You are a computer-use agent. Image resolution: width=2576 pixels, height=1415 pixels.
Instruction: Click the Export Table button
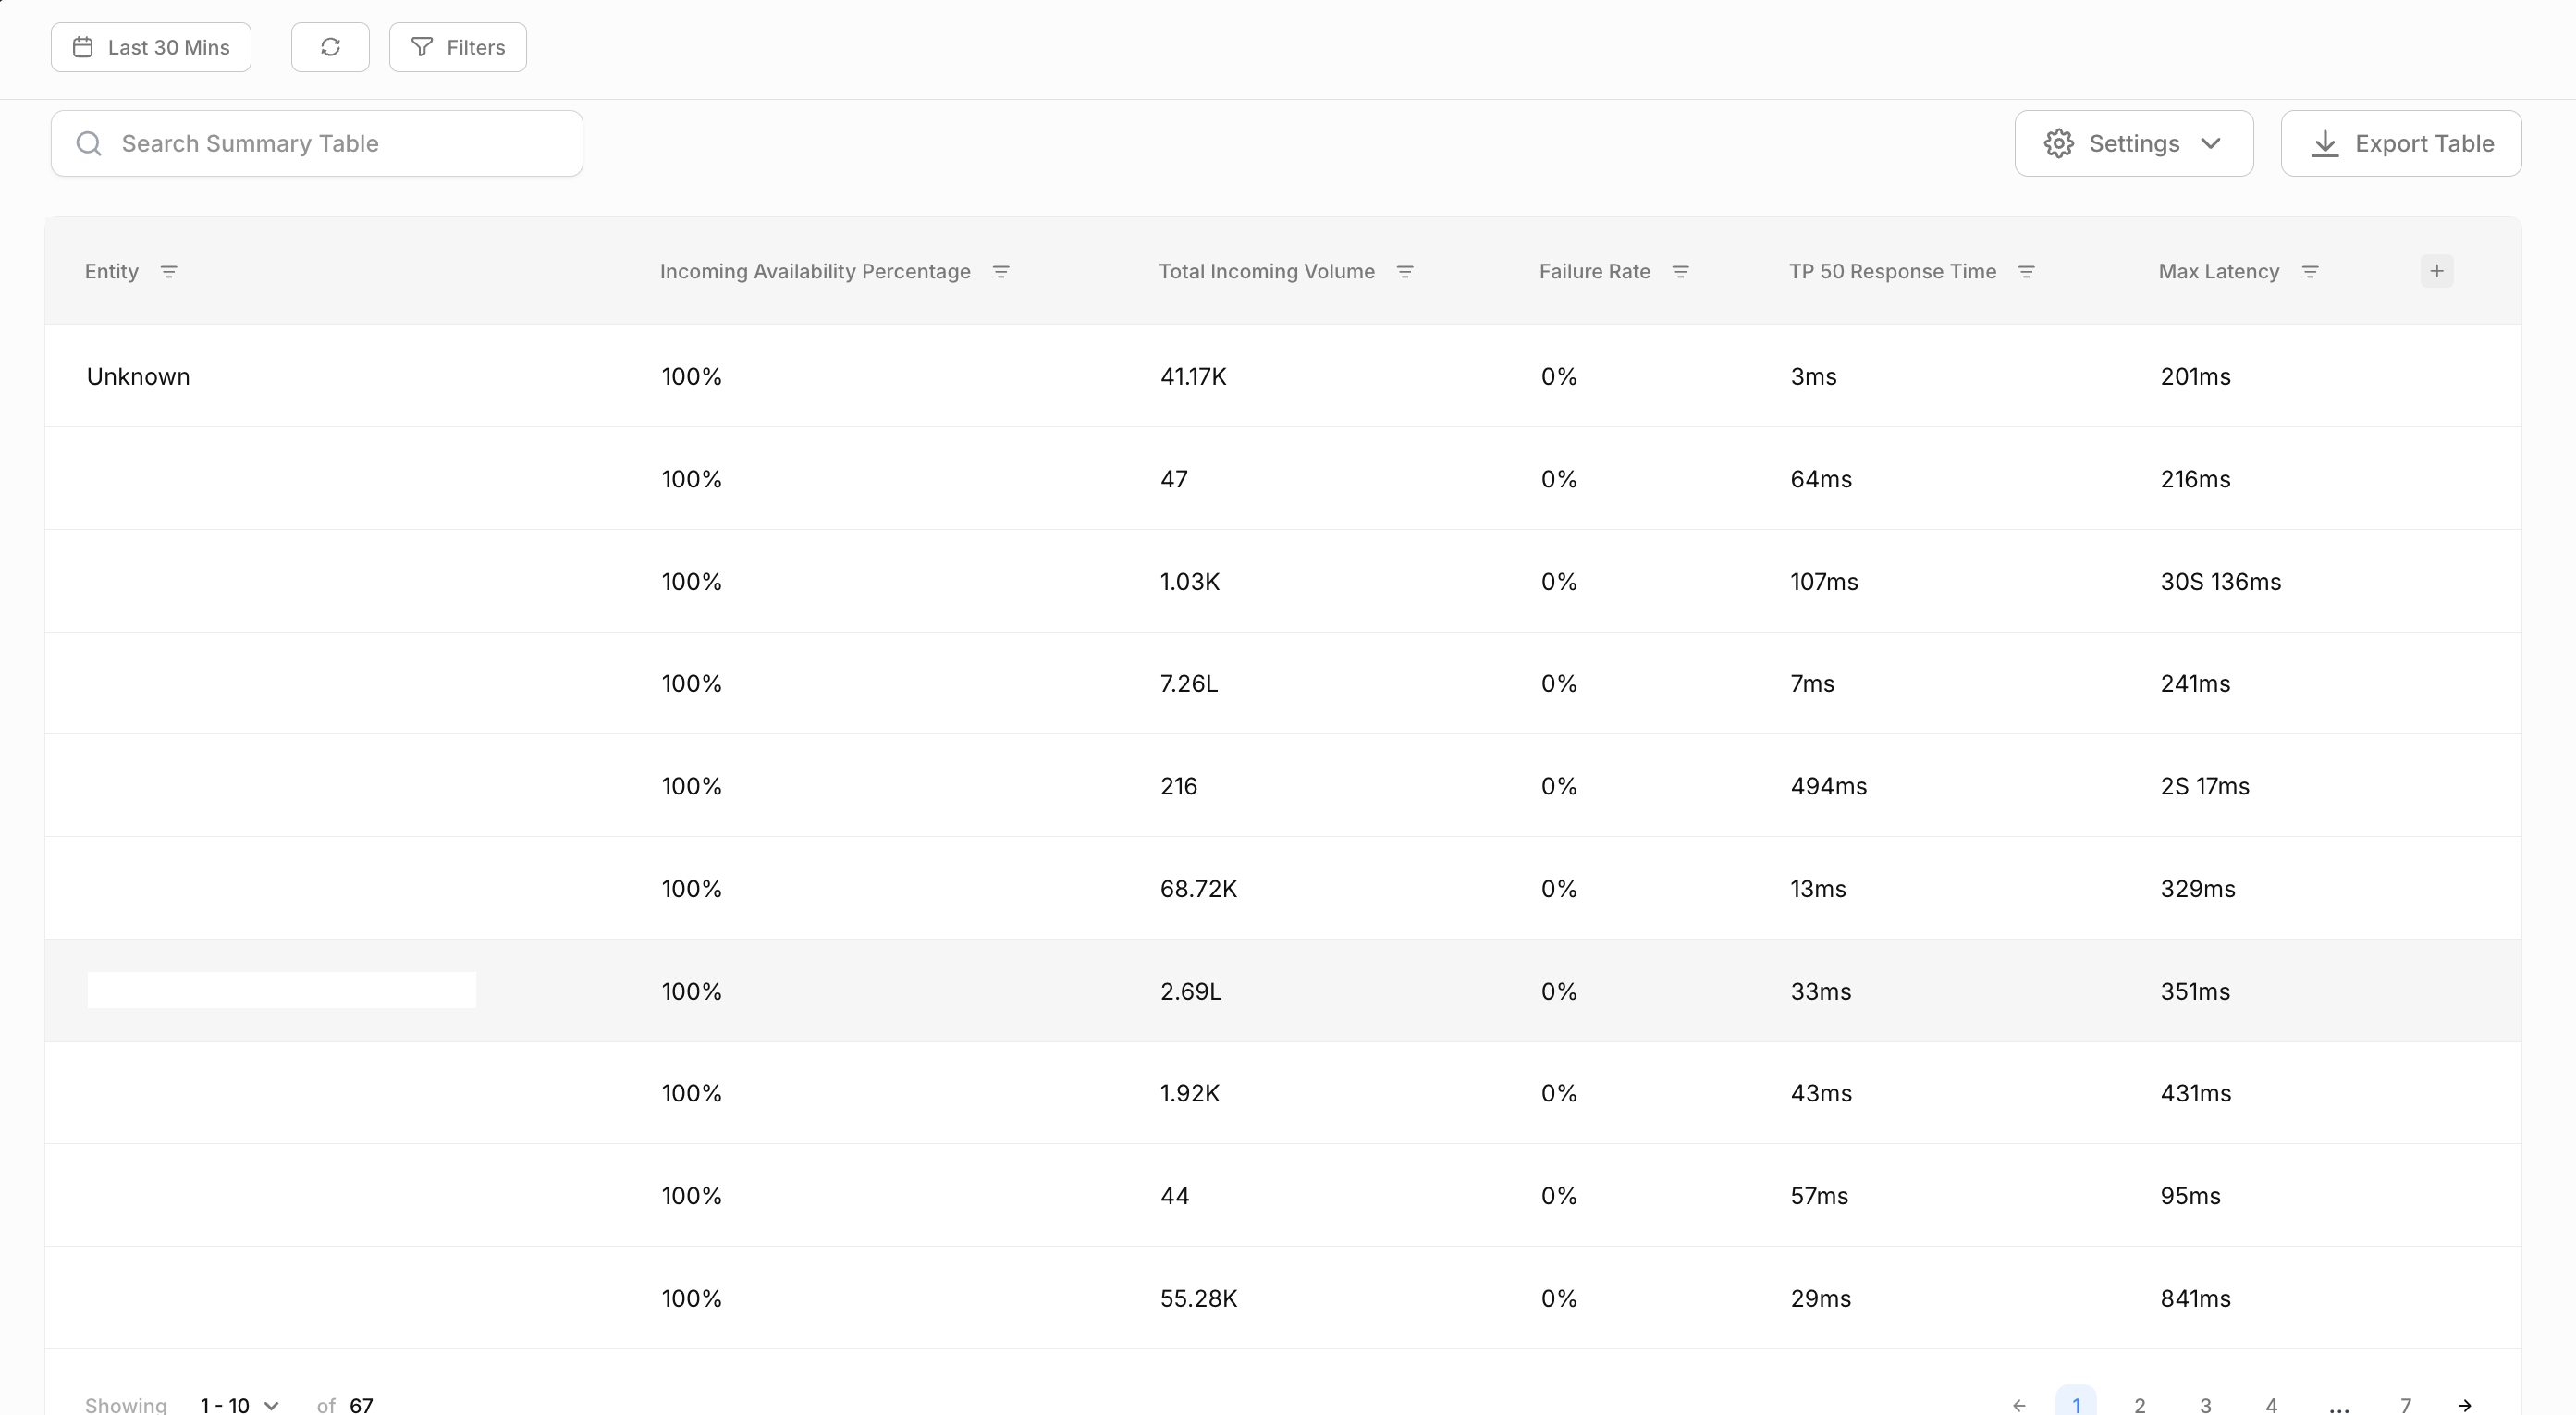point(2400,143)
